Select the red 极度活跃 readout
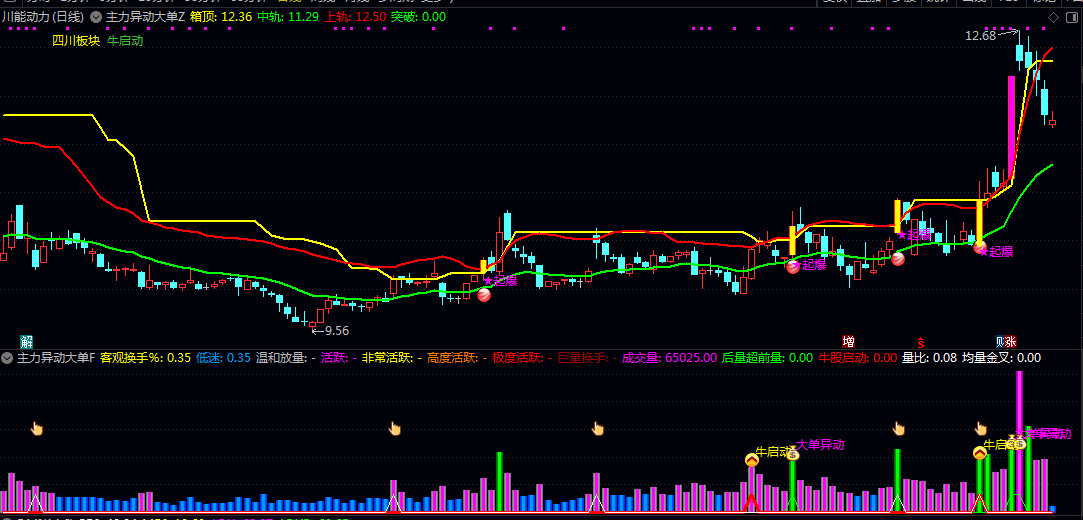The image size is (1083, 520). [522, 358]
